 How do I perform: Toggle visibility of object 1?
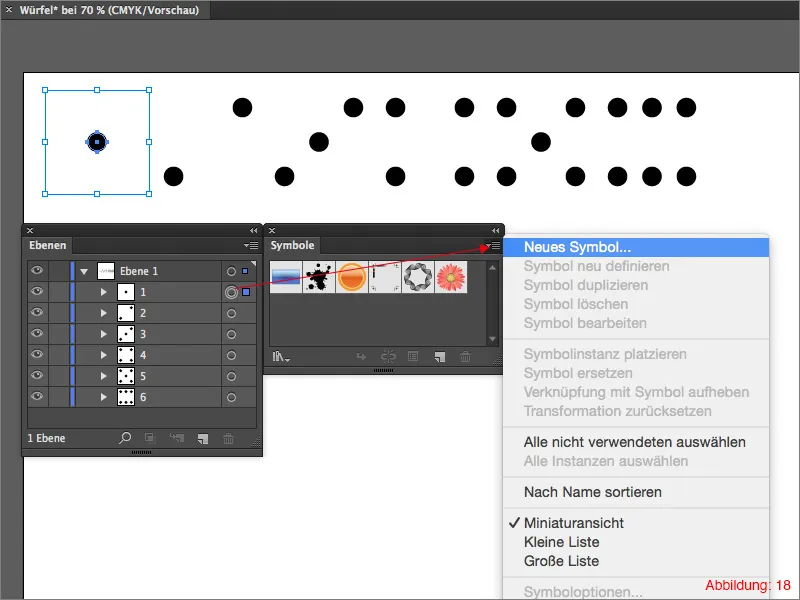tap(37, 291)
